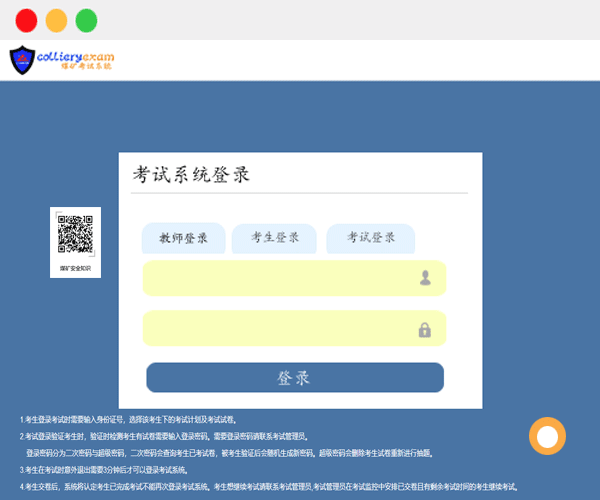This screenshot has width=600, height=500.
Task: Focus the username input field
Action: click(x=280, y=278)
